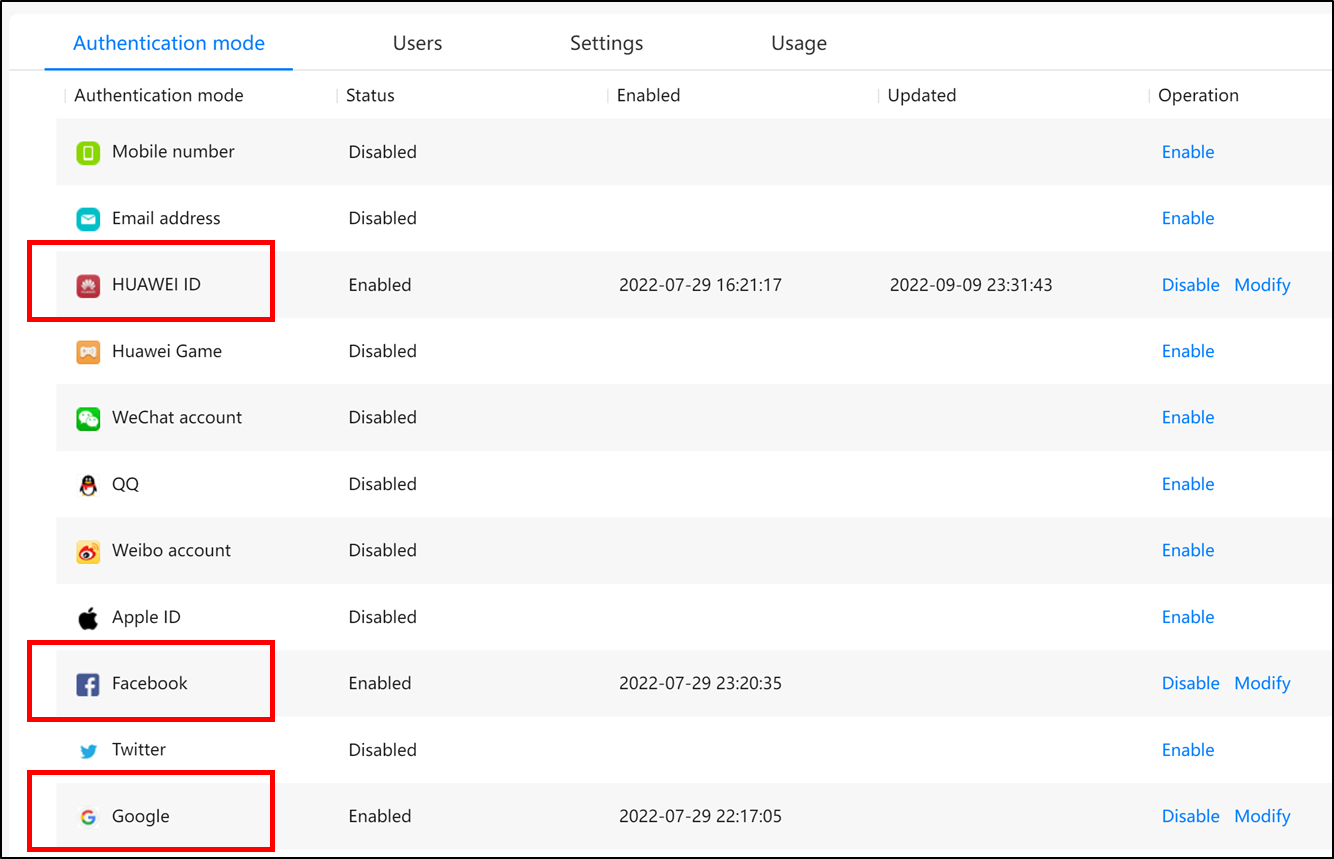Open the Usage tab
Screen dimensions: 1334x859
[x=799, y=43]
